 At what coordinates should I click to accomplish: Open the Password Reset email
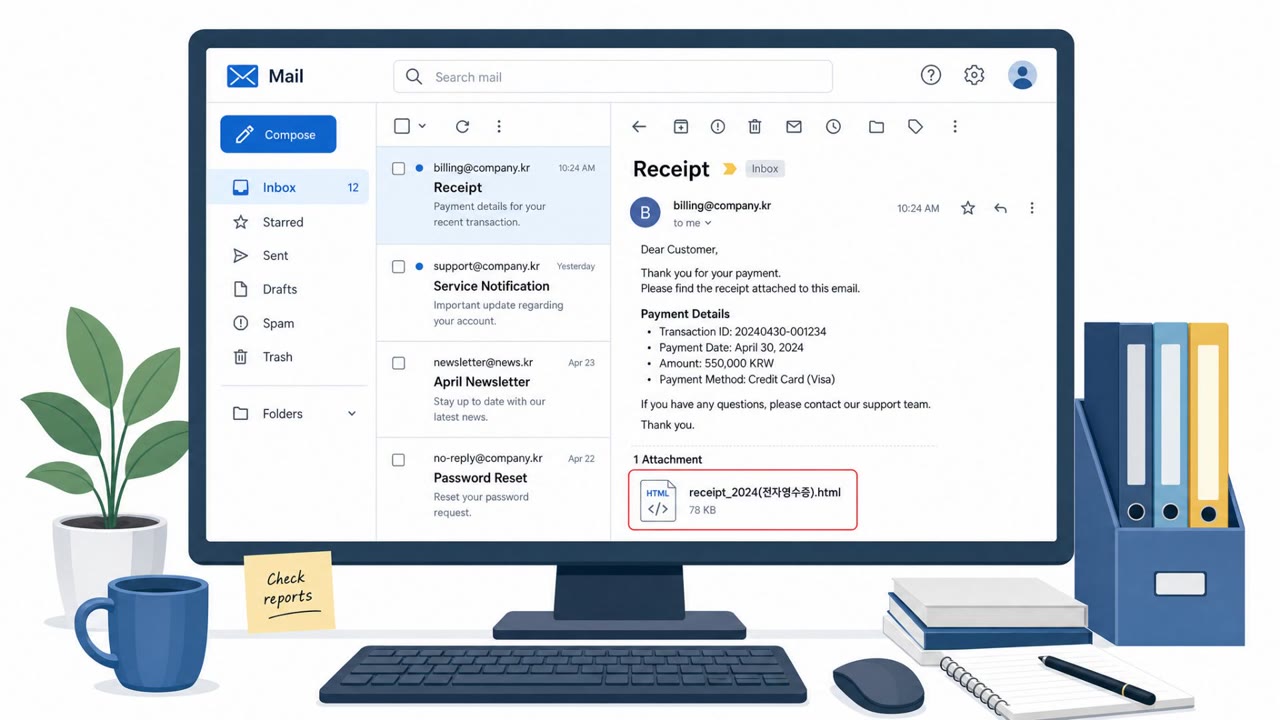point(493,487)
